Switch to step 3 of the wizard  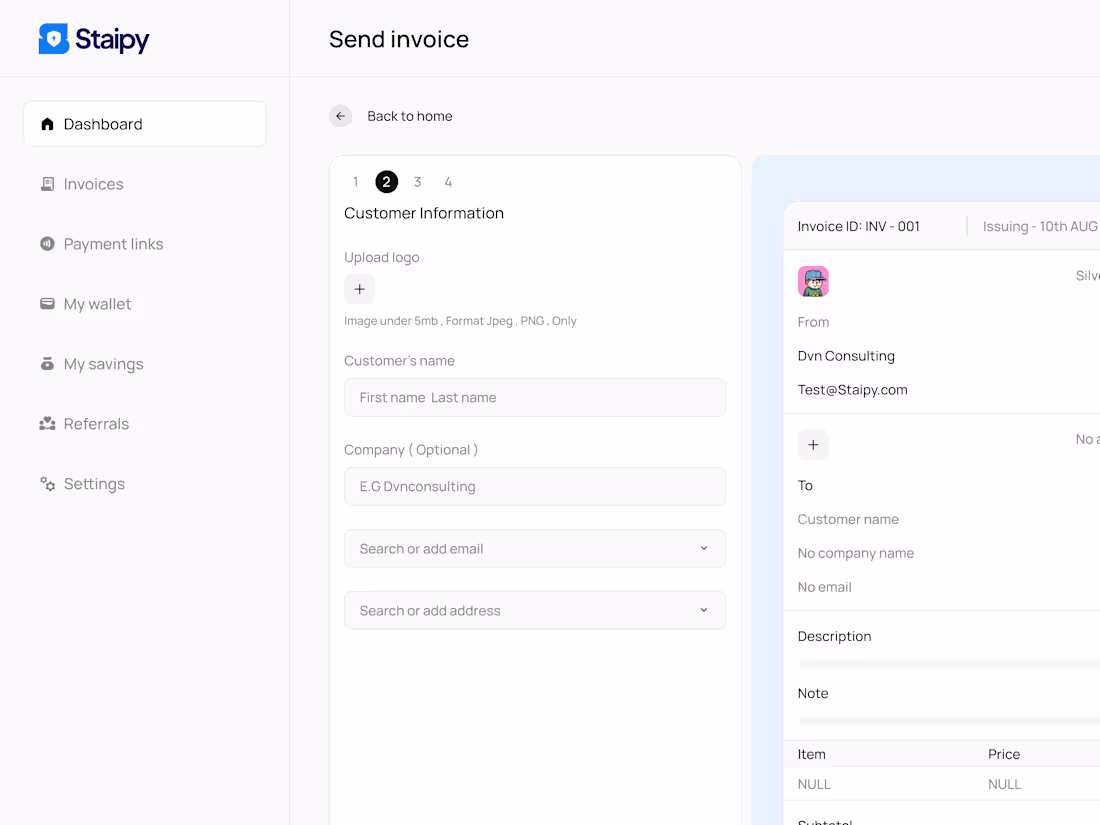pyautogui.click(x=417, y=182)
